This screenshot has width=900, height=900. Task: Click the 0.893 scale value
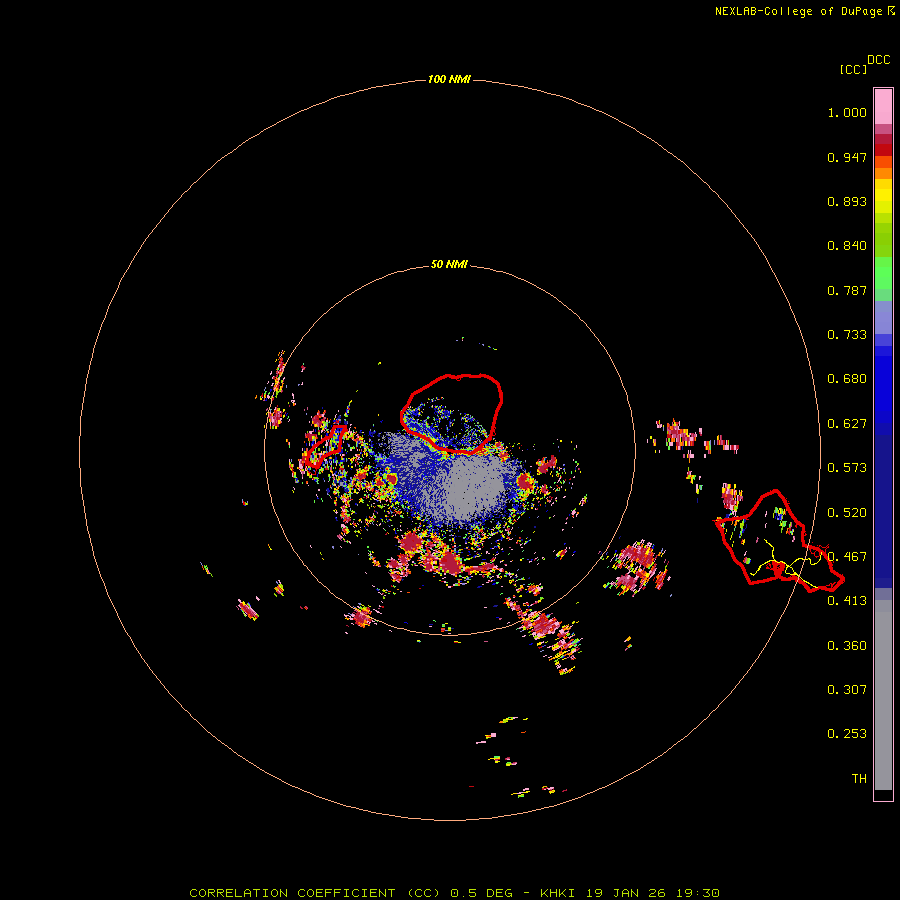pos(847,201)
